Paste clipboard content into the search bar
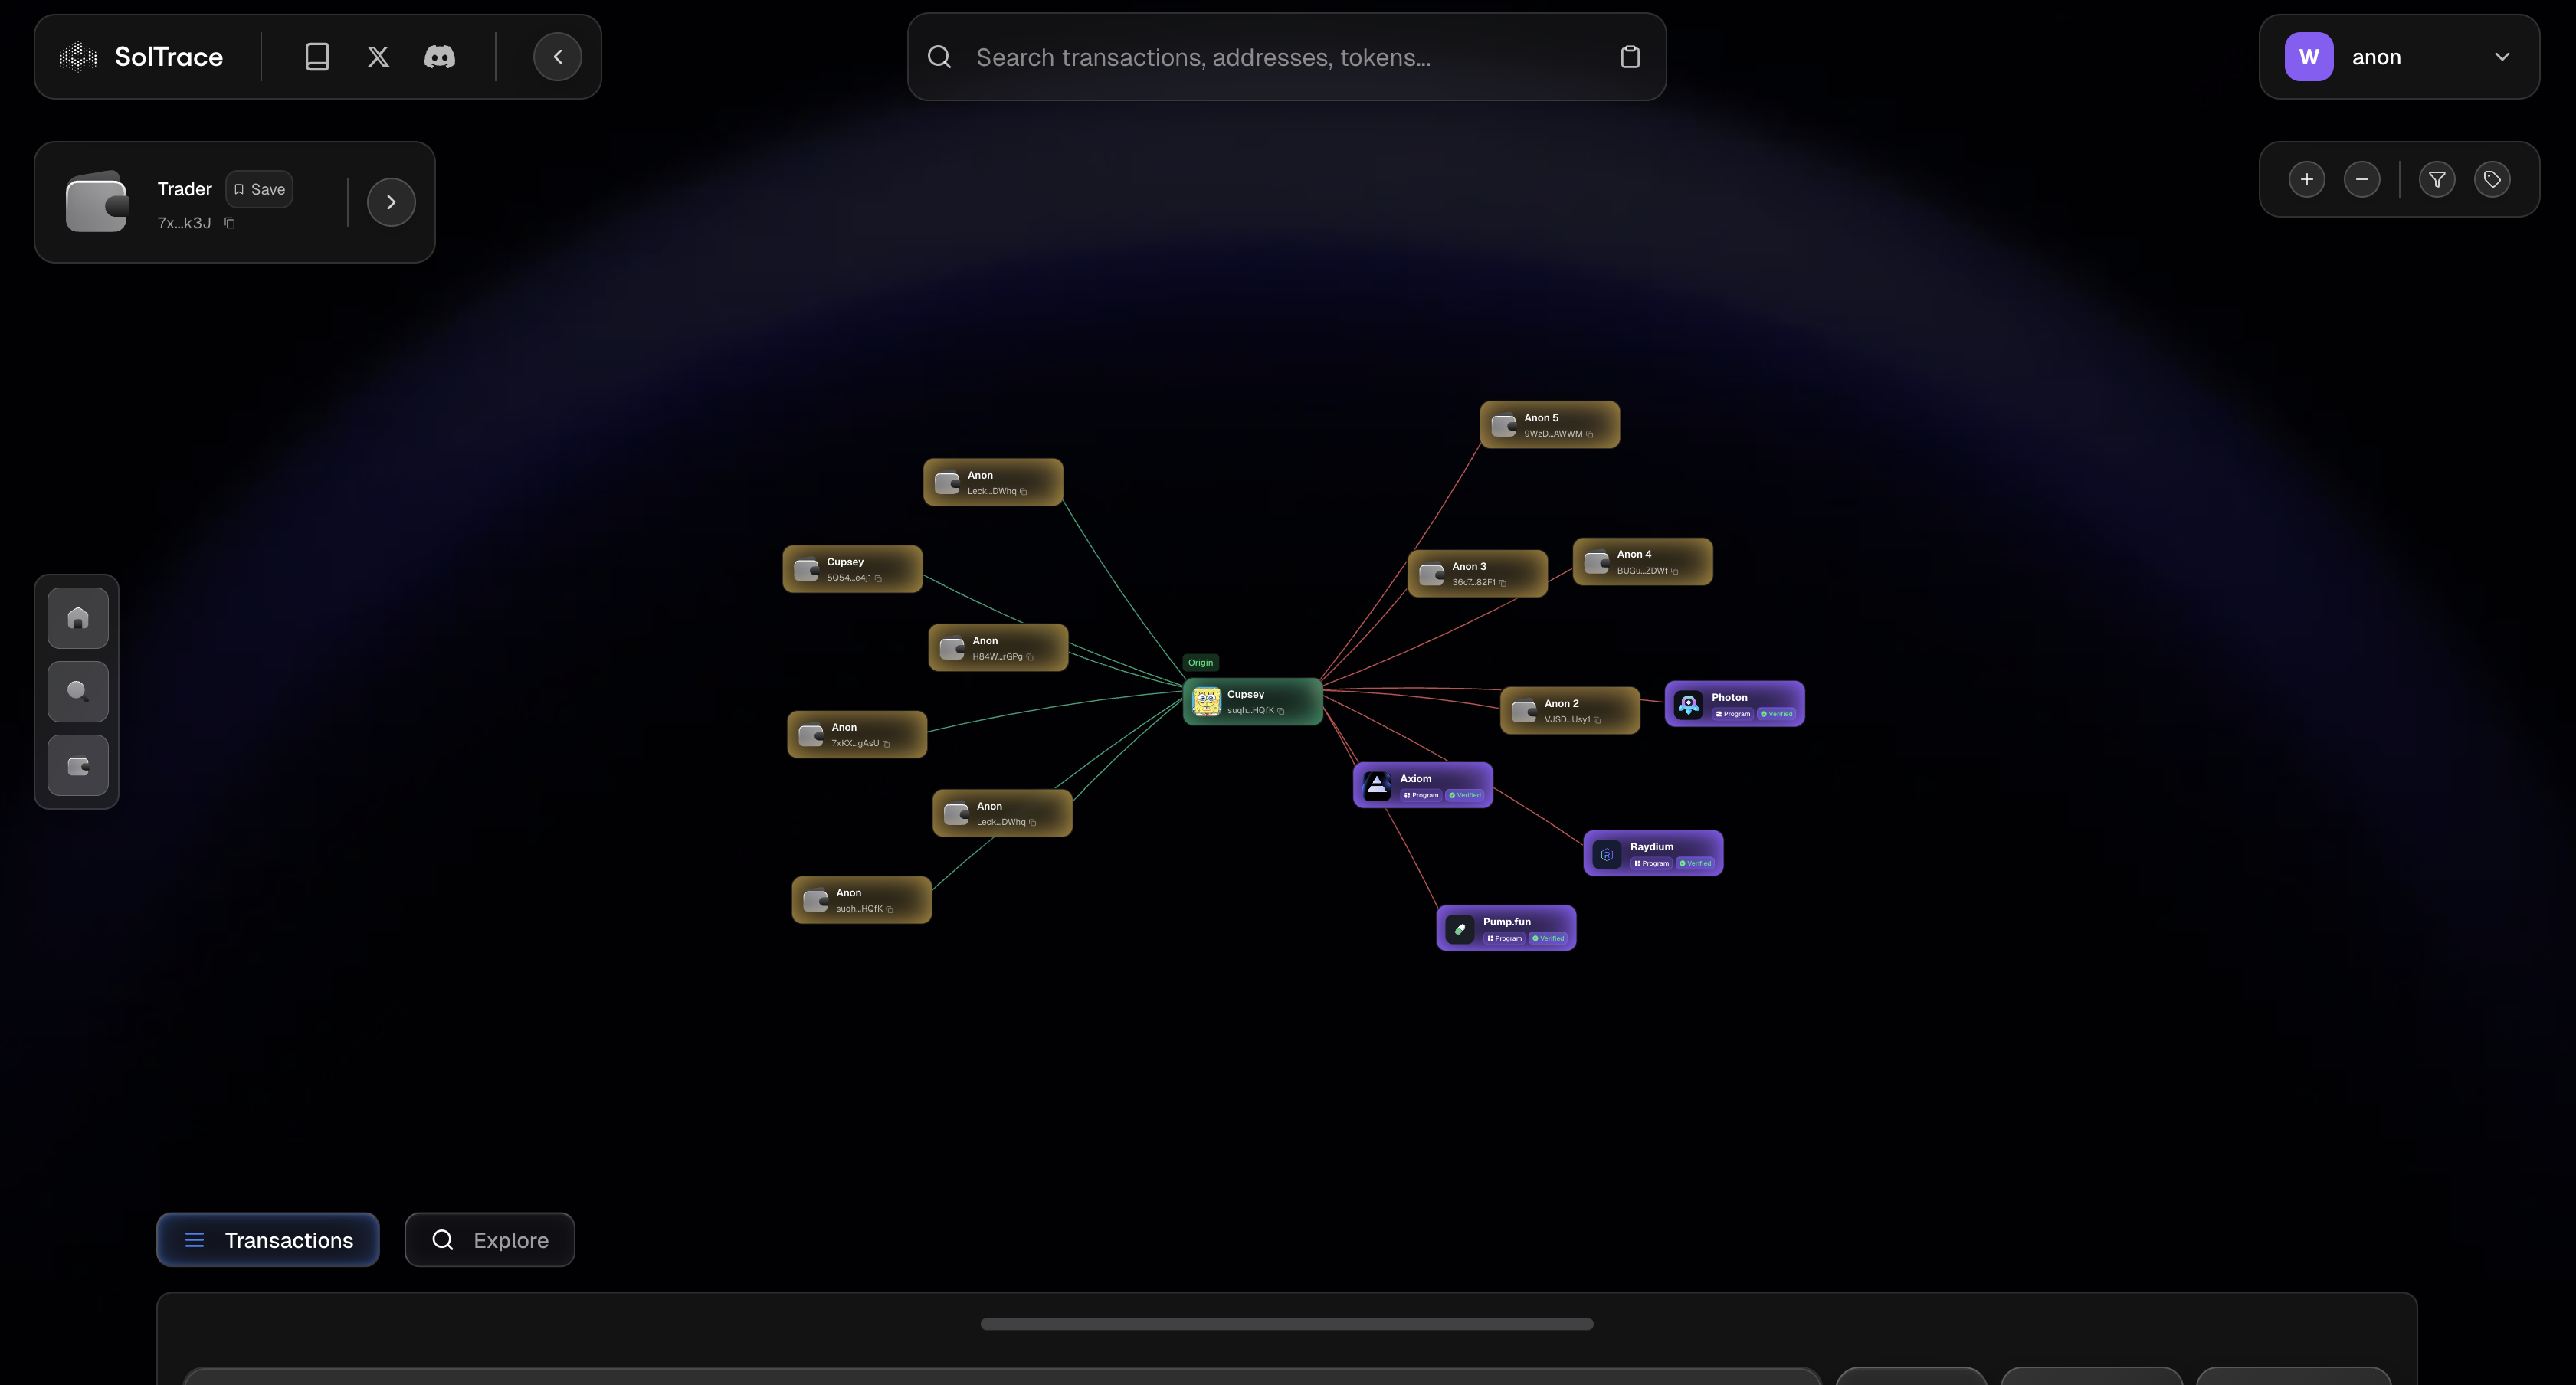This screenshot has height=1385, width=2576. [1630, 56]
